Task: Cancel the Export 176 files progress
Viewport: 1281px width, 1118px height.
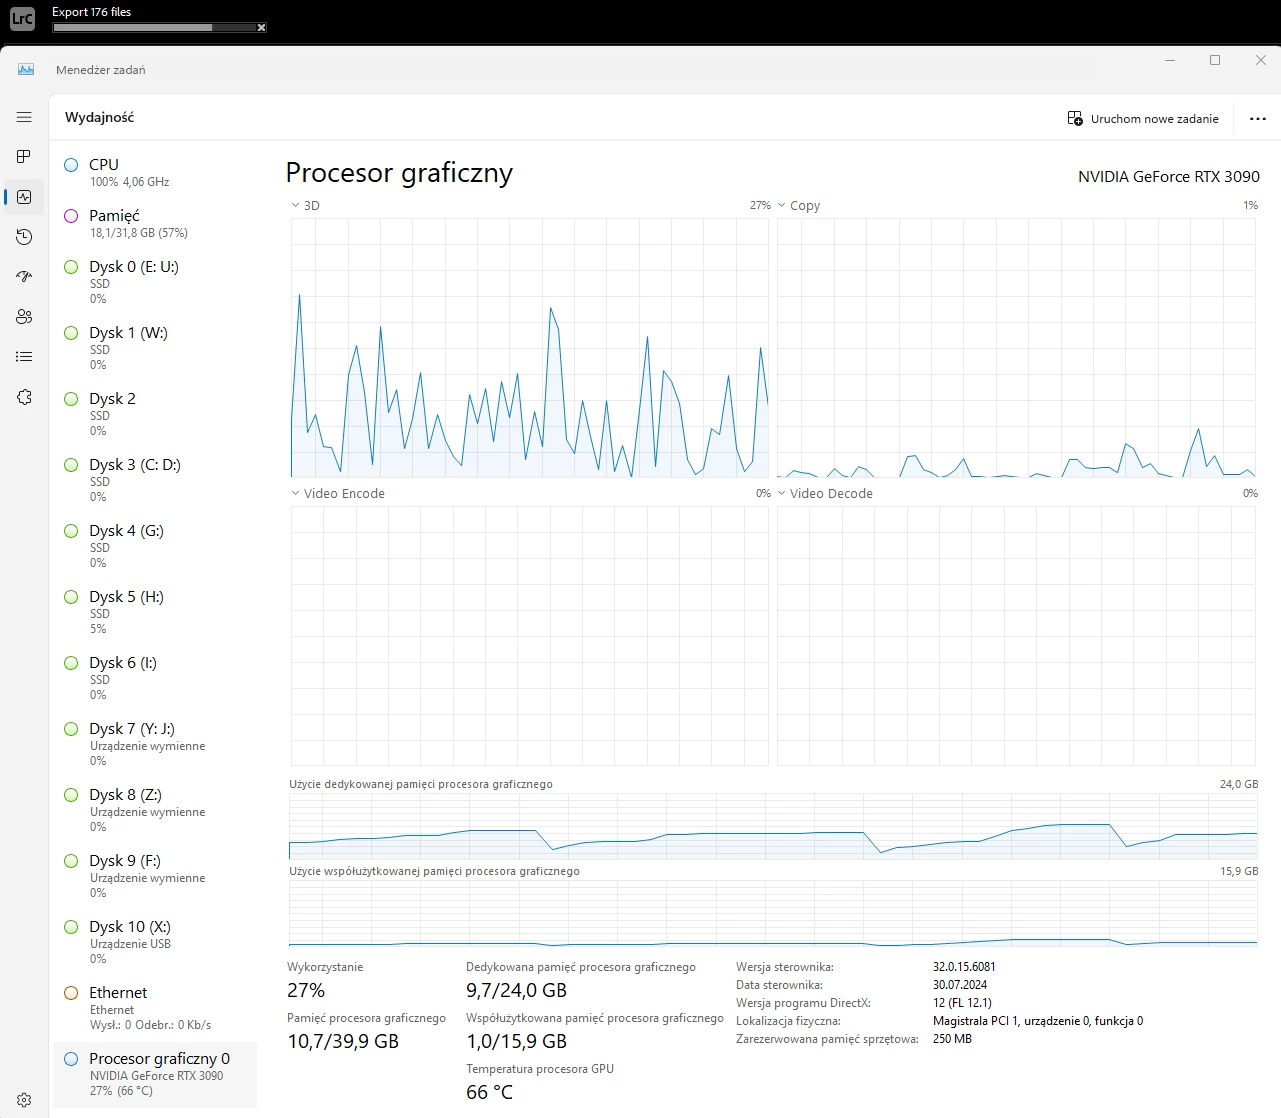Action: 261,28
